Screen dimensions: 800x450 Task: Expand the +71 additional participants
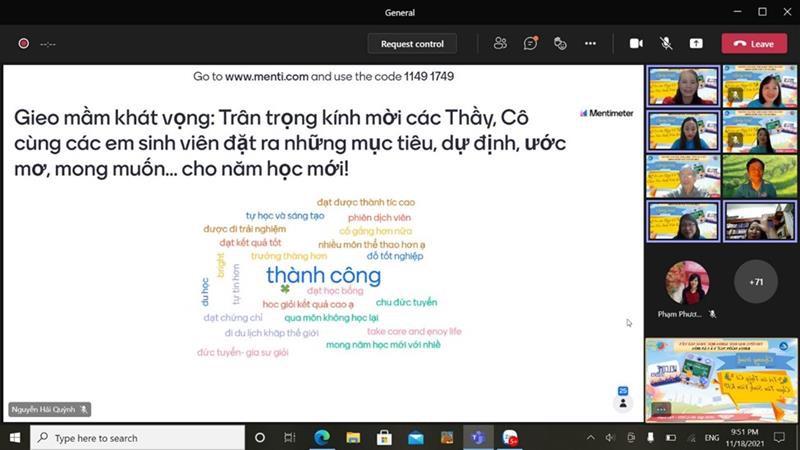(x=755, y=282)
